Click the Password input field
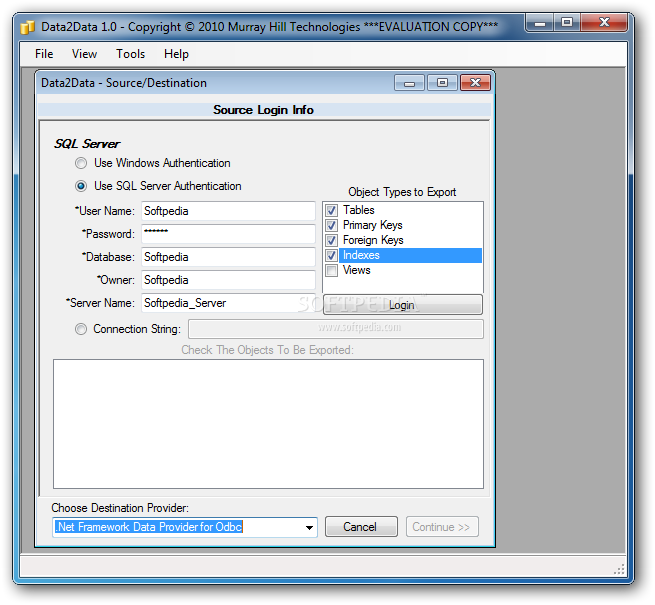 228,234
